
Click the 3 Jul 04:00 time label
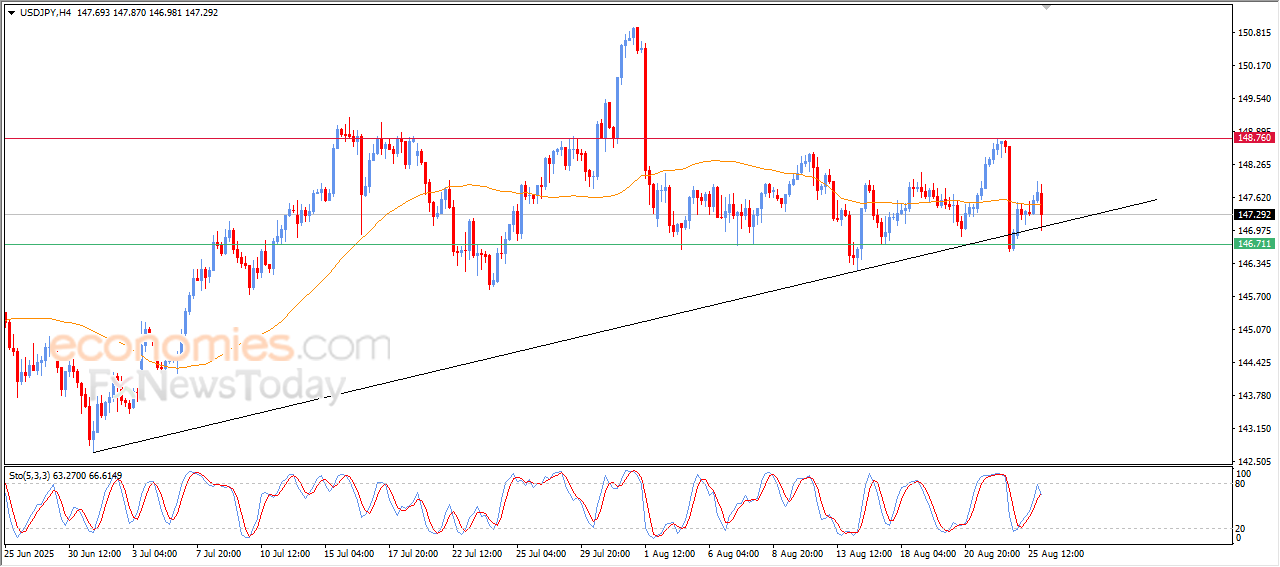[154, 553]
